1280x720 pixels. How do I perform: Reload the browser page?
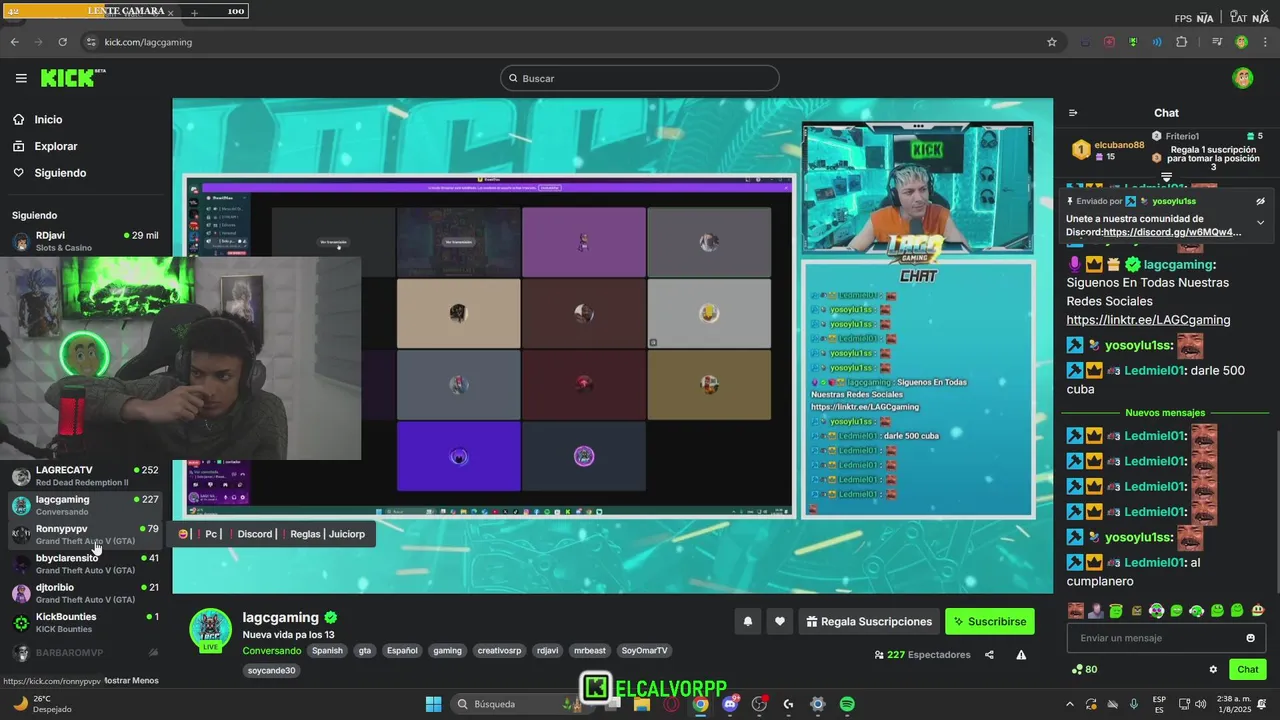point(62,42)
